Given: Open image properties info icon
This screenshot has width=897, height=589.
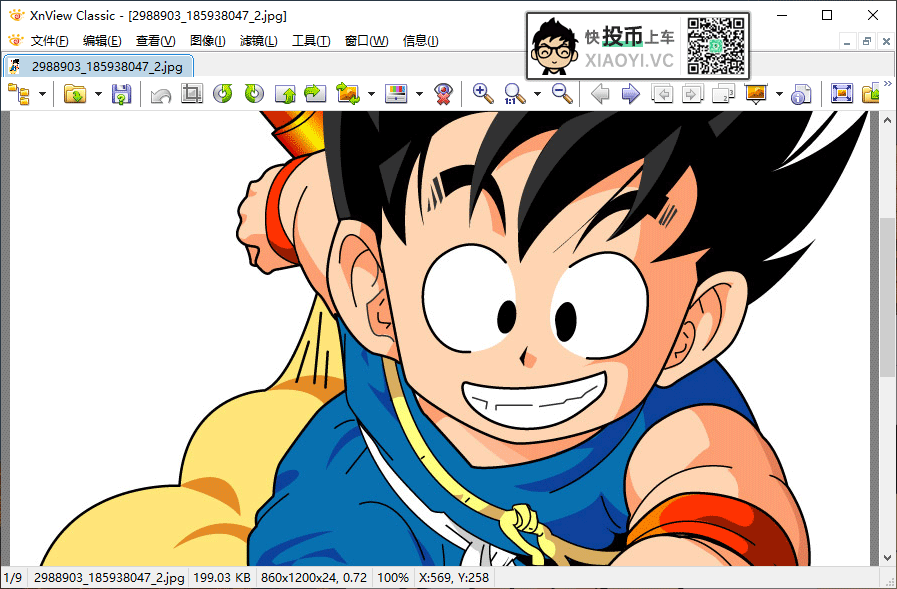Looking at the screenshot, I should (800, 94).
